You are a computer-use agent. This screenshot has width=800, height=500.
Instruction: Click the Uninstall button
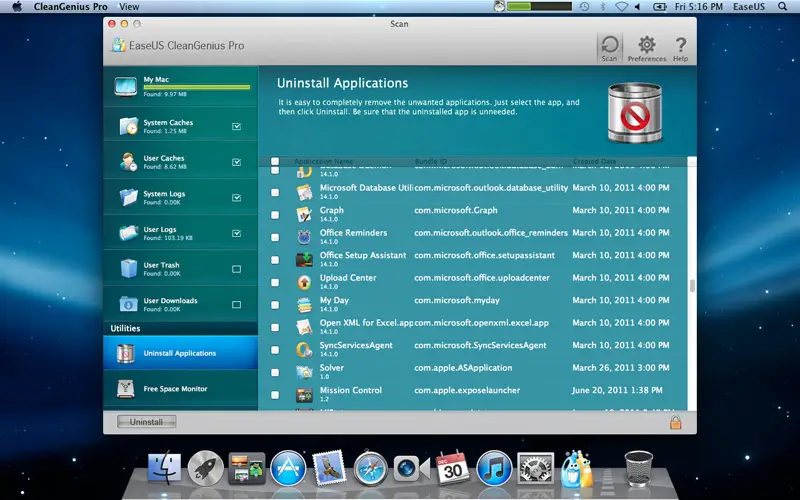point(146,422)
